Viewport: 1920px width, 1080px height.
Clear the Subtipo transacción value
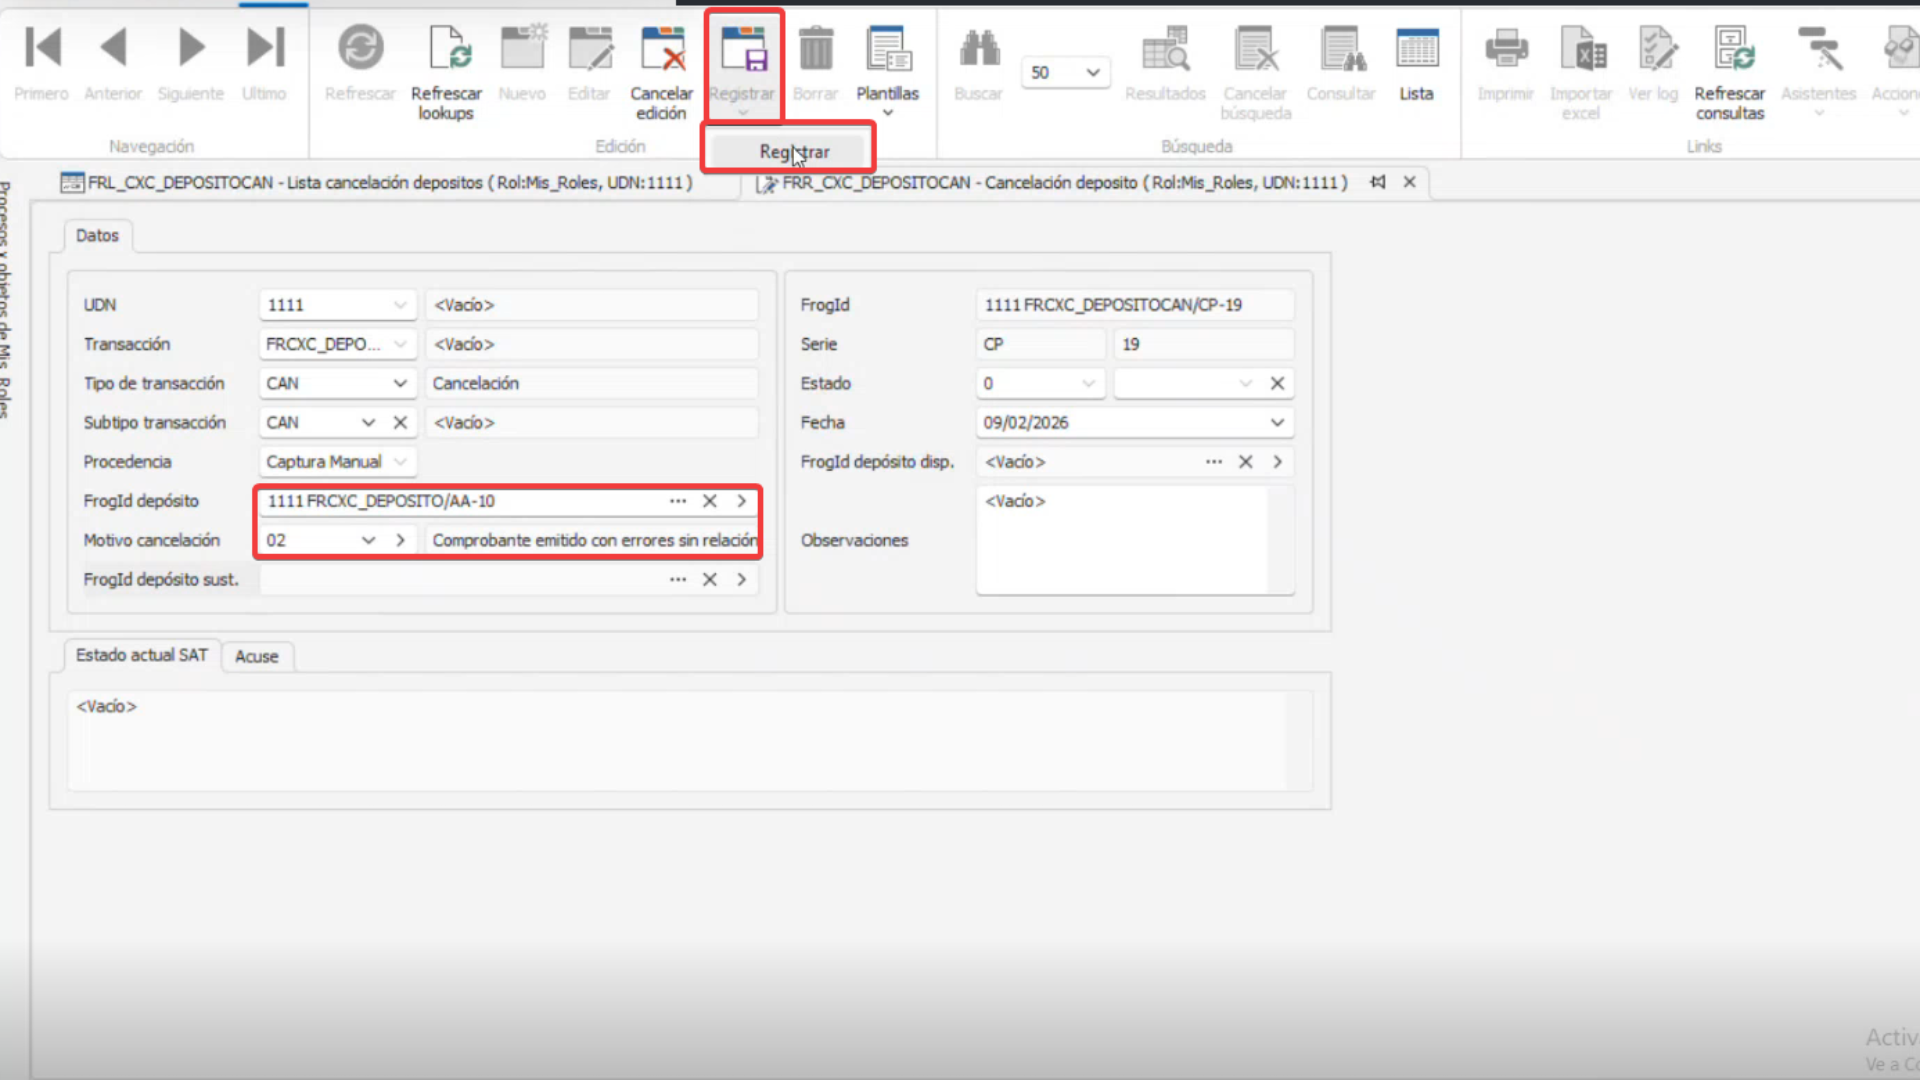tap(400, 423)
